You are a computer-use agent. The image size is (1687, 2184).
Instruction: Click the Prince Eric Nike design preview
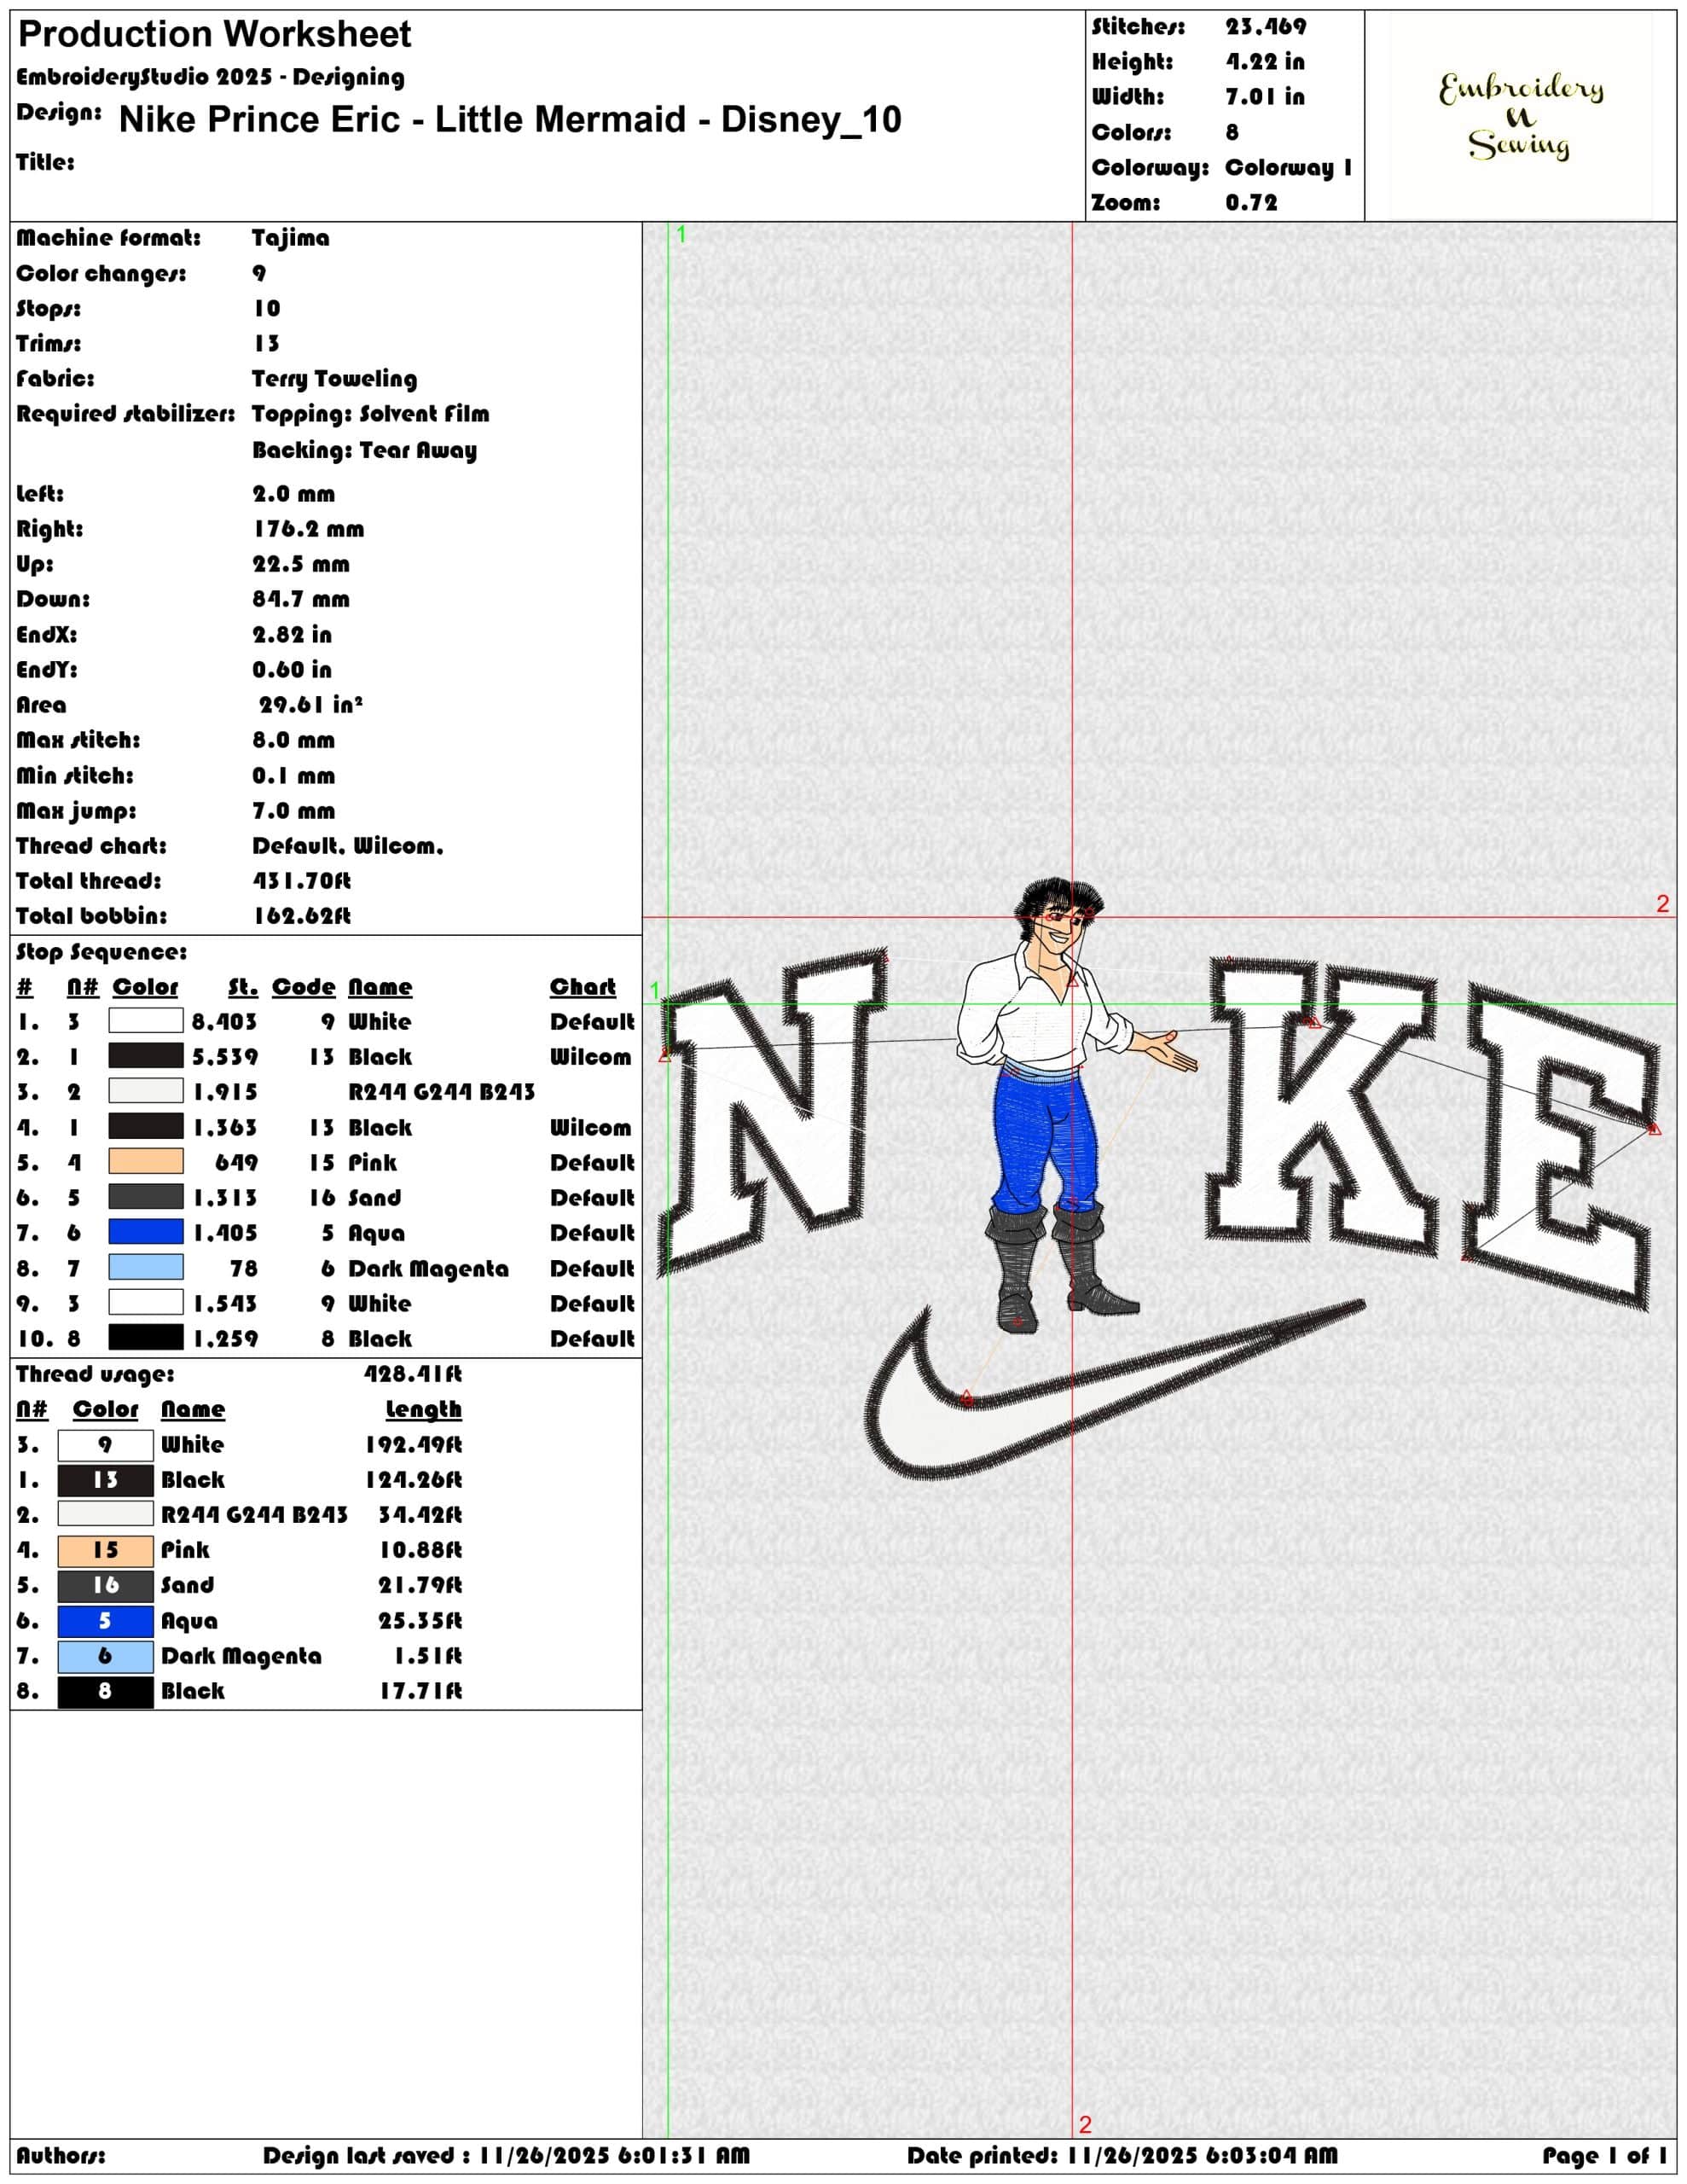tap(1159, 1178)
